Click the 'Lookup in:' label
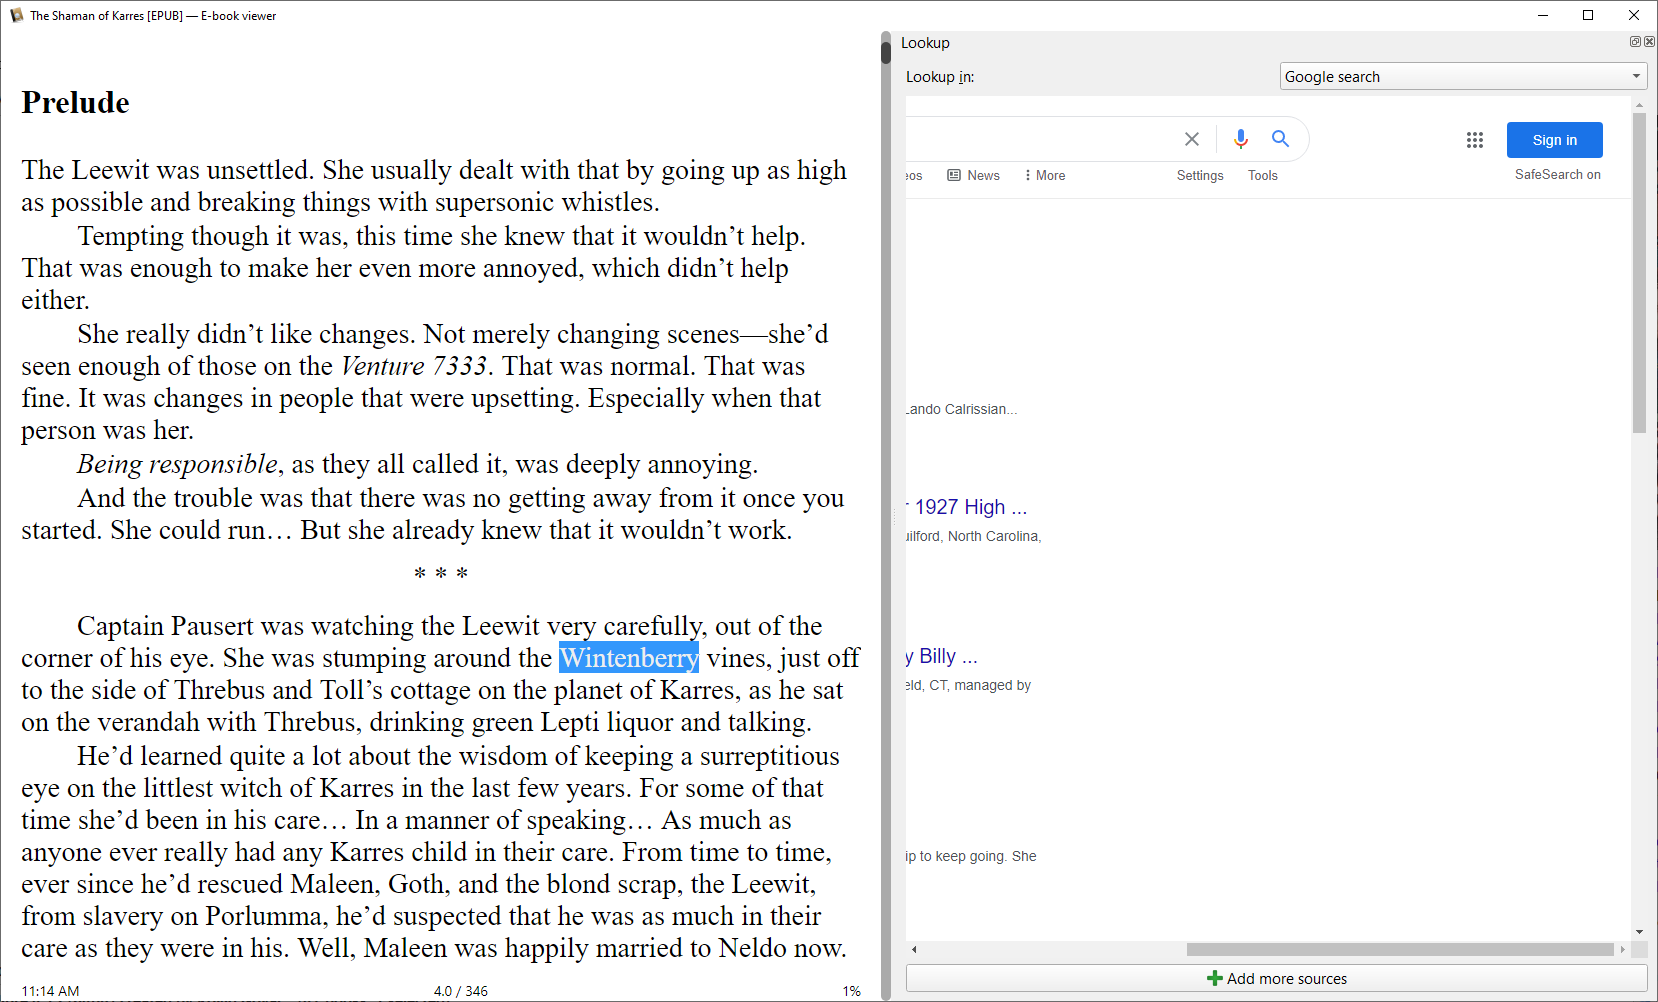The width and height of the screenshot is (1658, 1002). point(940,77)
